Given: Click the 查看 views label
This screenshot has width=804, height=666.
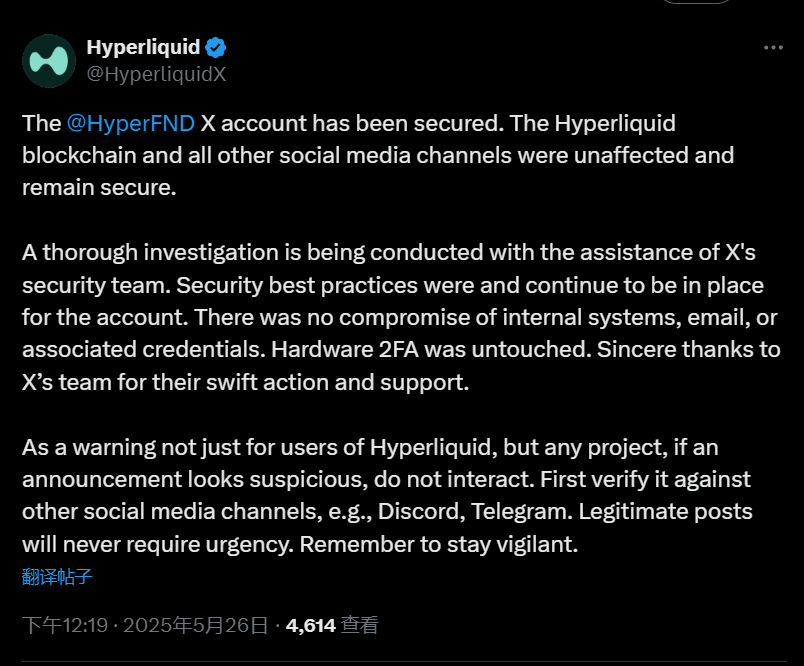Looking at the screenshot, I should pyautogui.click(x=359, y=625).
